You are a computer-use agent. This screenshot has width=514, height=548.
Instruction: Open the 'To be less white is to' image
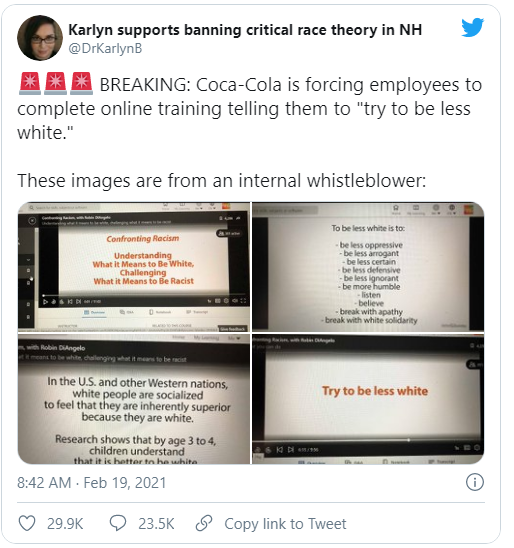pos(368,267)
